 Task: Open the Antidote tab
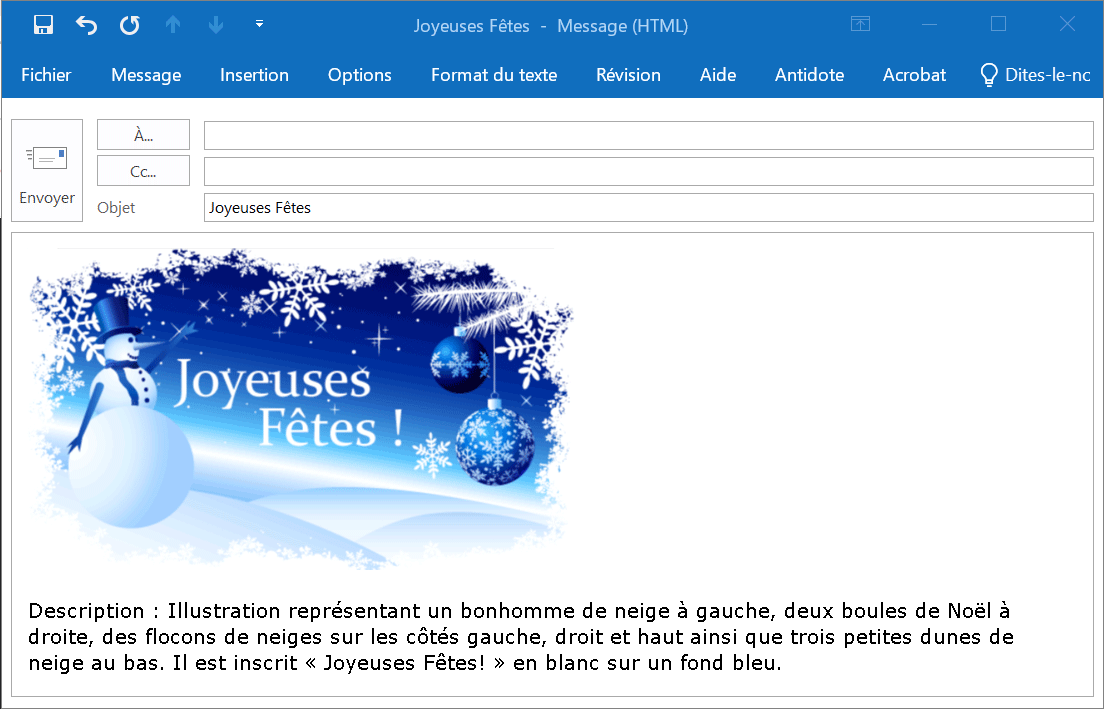pos(809,75)
